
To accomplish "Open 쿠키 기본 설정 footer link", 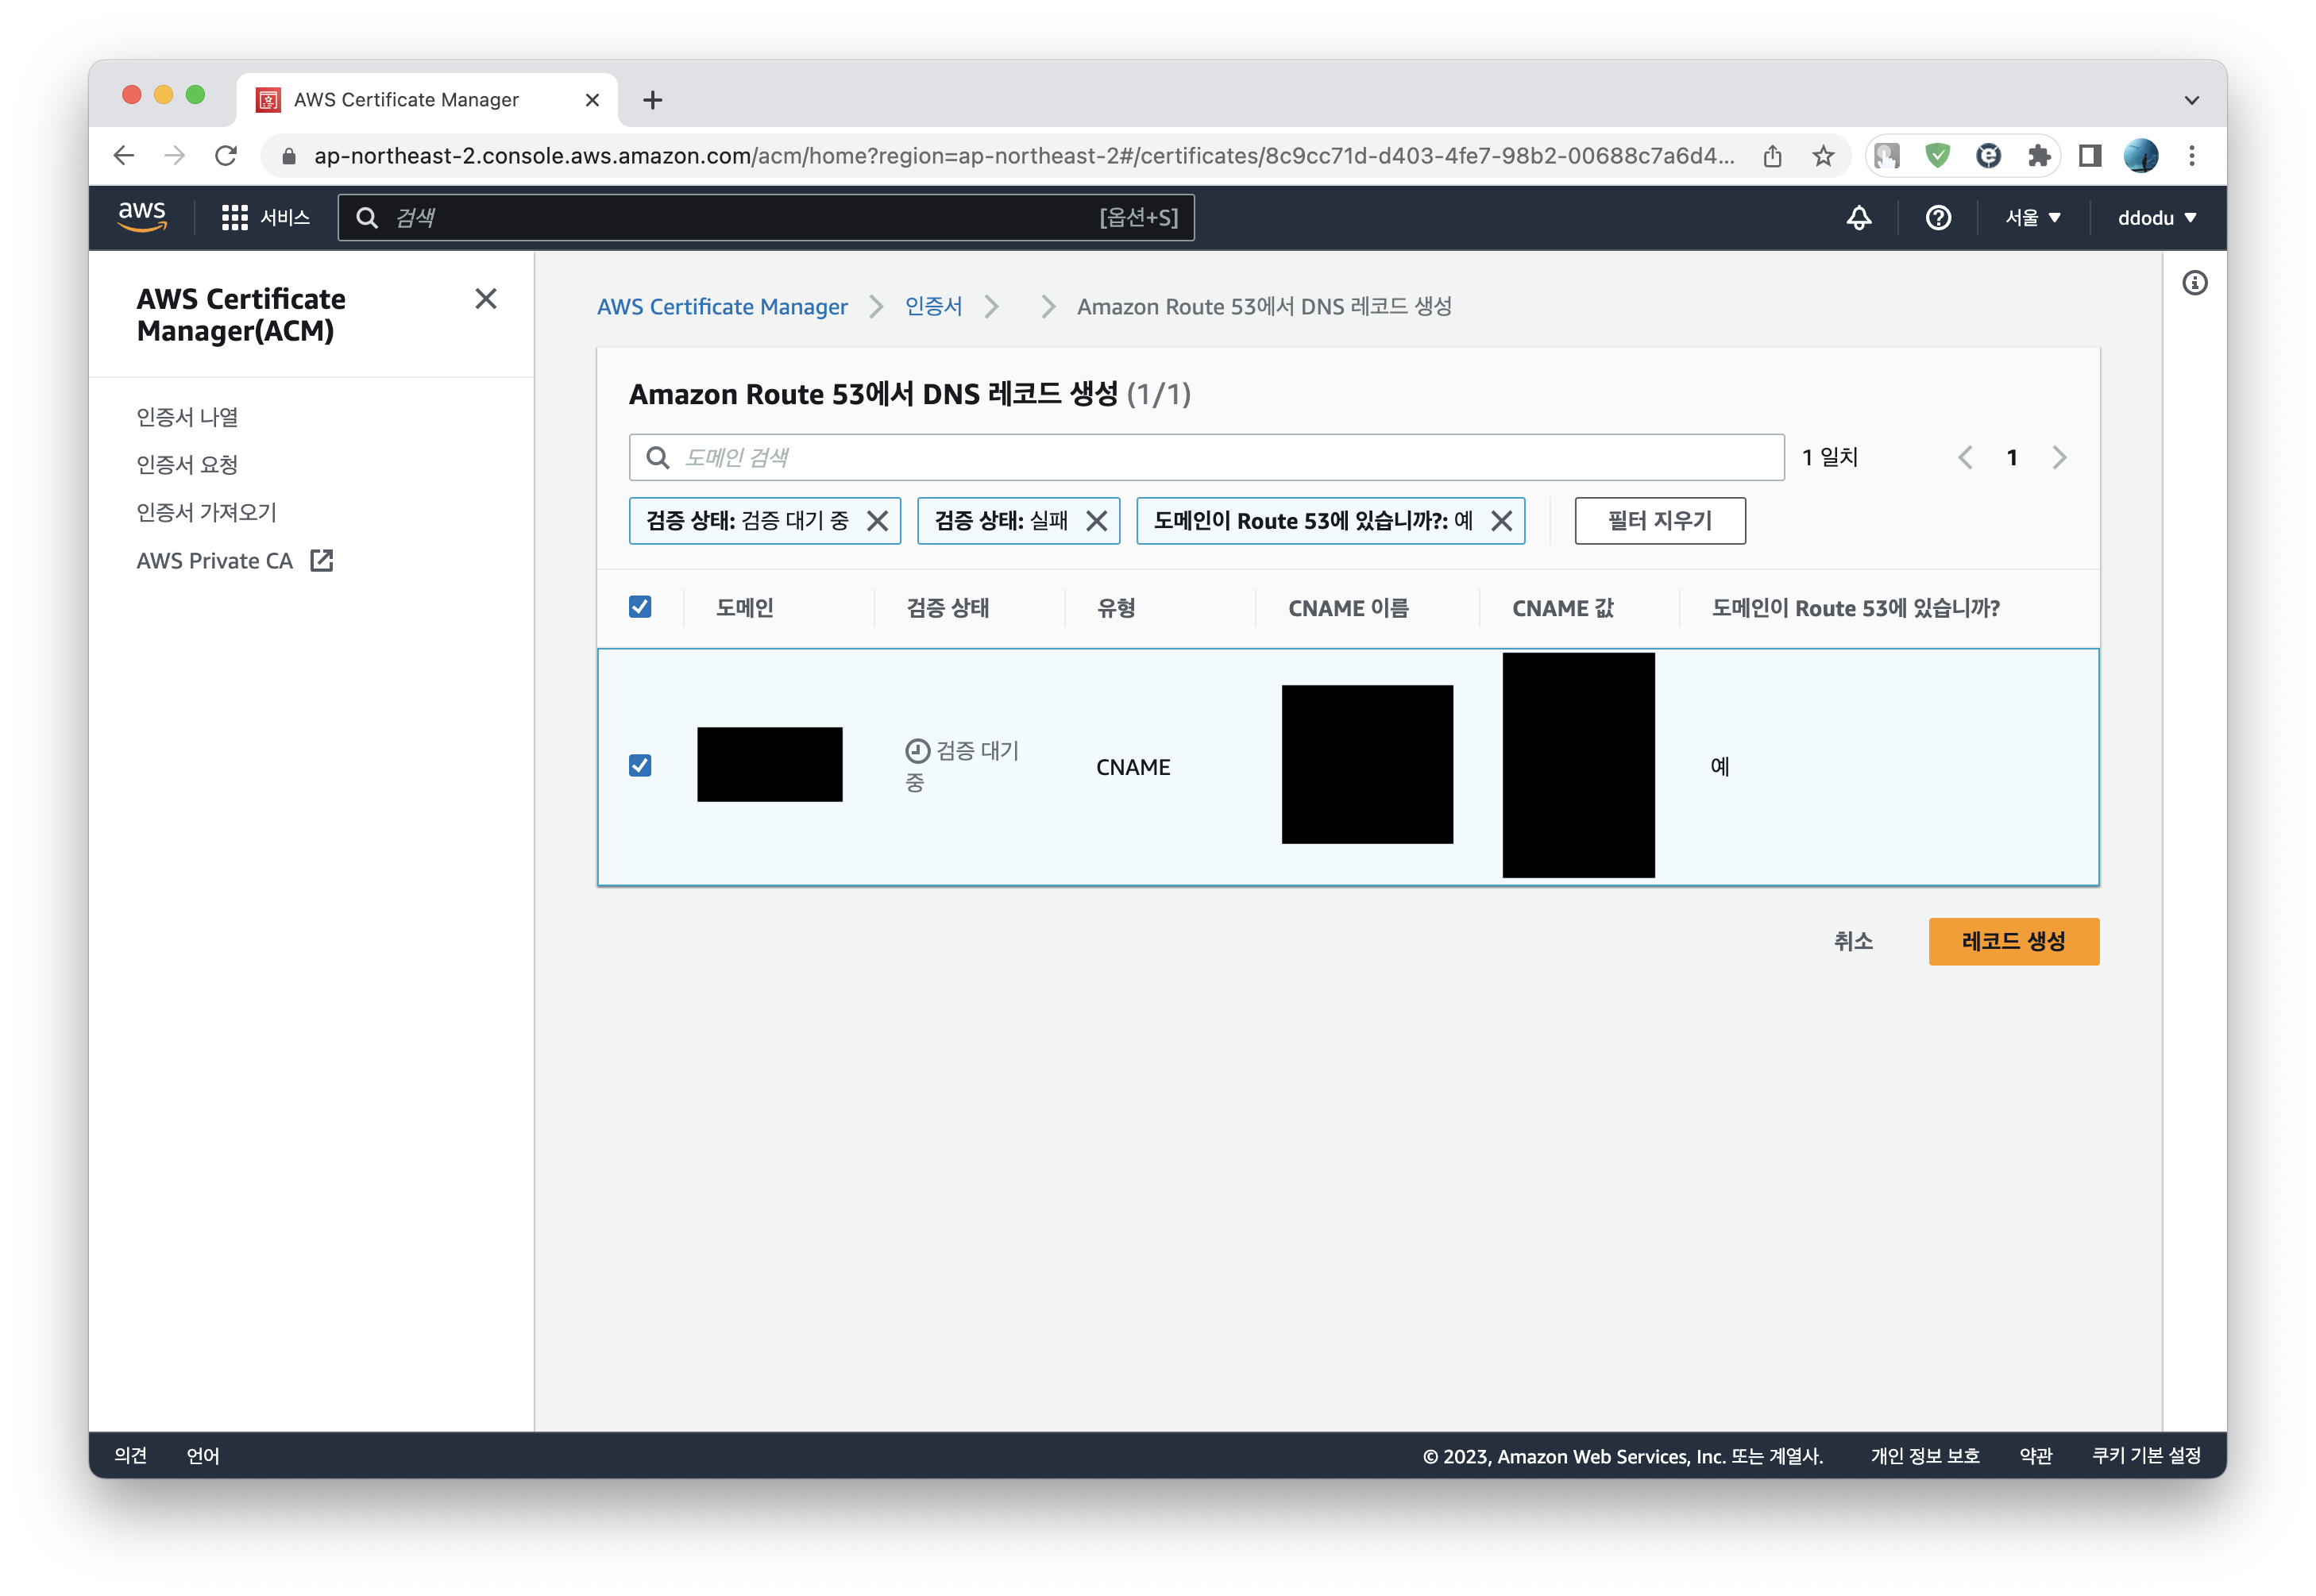I will [2146, 1455].
